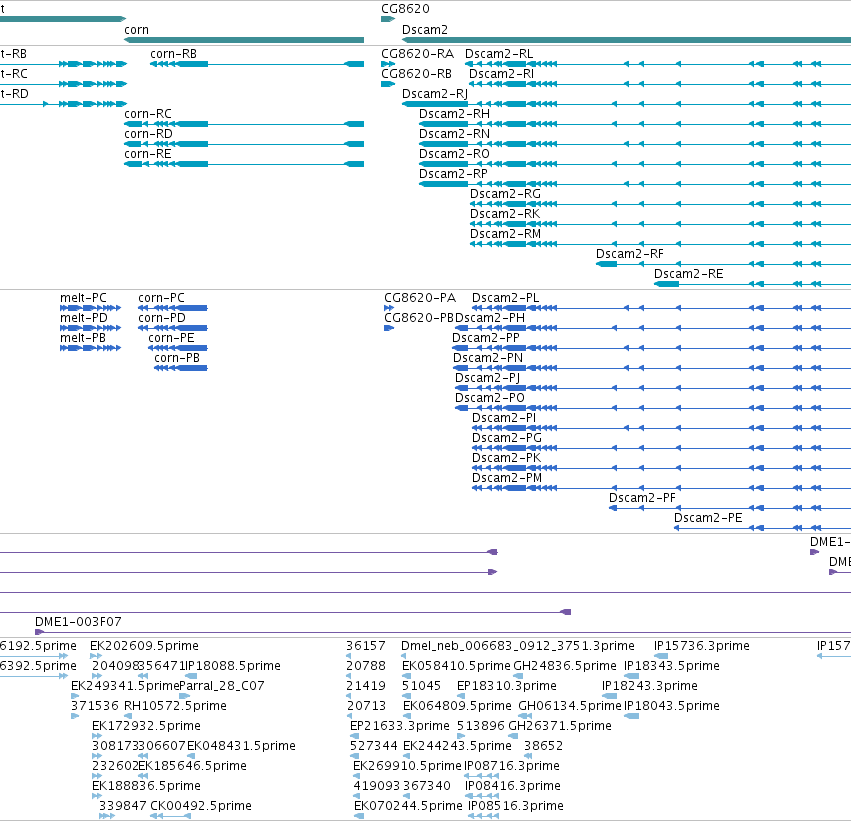This screenshot has width=851, height=821.
Task: Select the CG8620 gene label
Action: coord(405,9)
